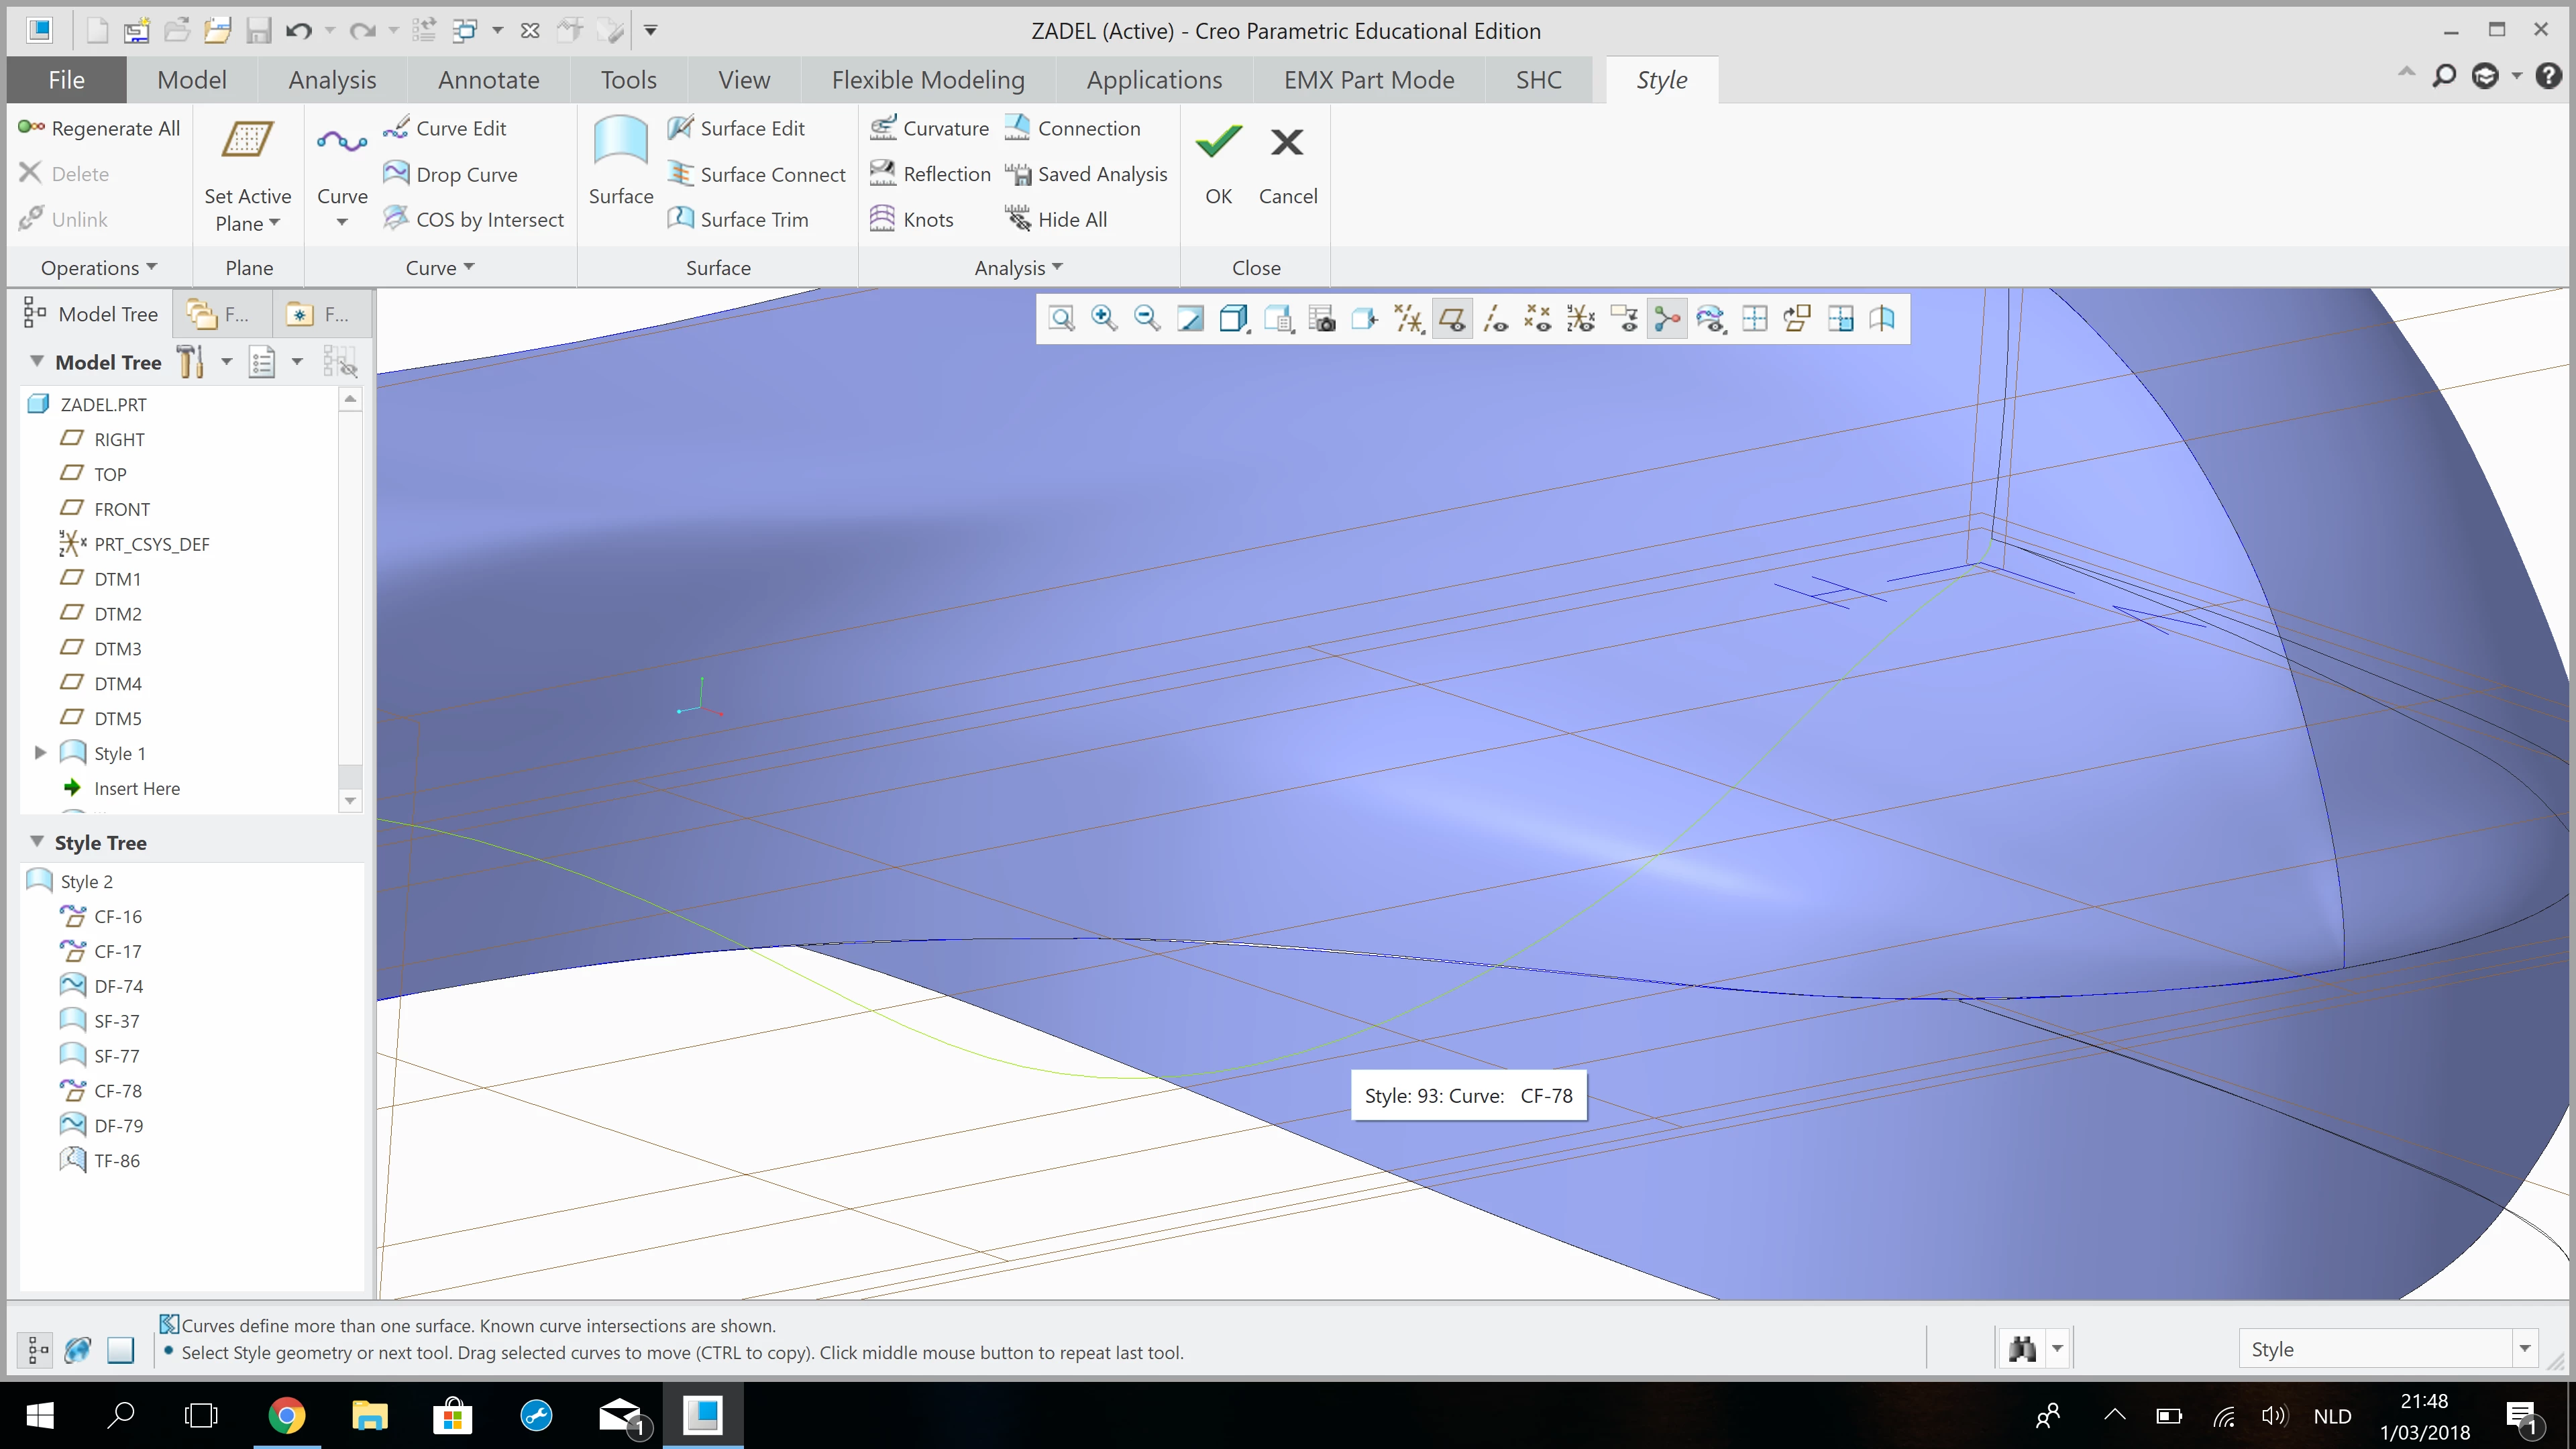The image size is (2576, 1449).
Task: Expand the Operations group menu
Action: click(x=99, y=268)
